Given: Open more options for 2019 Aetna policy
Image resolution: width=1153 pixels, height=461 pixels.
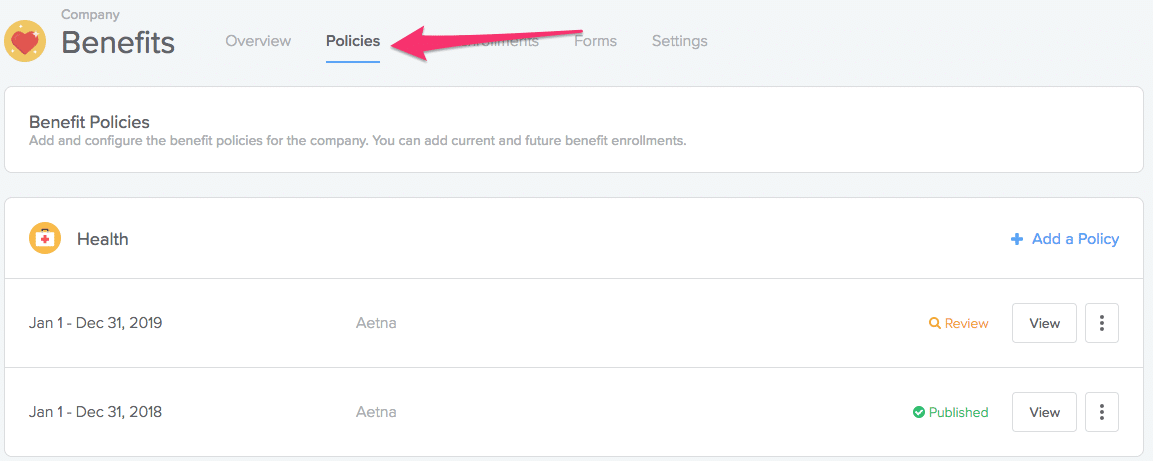Looking at the screenshot, I should 1101,323.
